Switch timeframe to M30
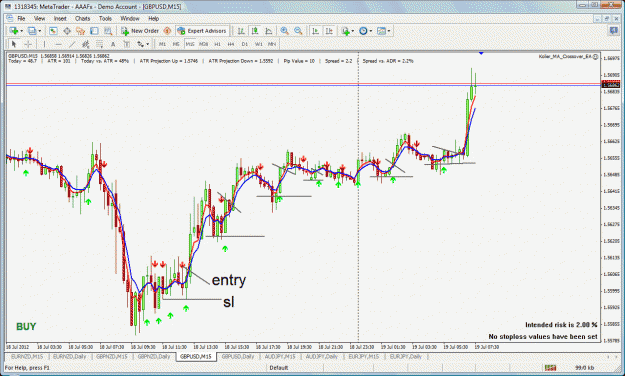Viewport: 625px width, 376px height. tap(204, 44)
